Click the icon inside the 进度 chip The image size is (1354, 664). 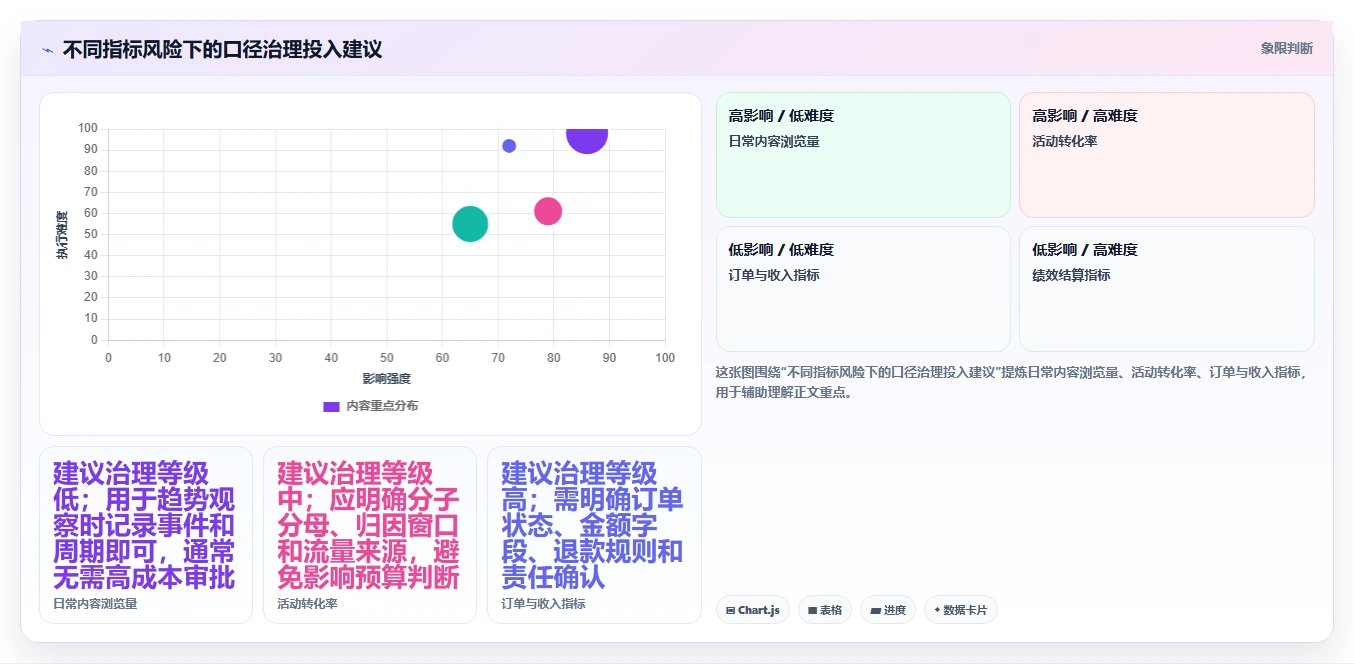click(875, 610)
